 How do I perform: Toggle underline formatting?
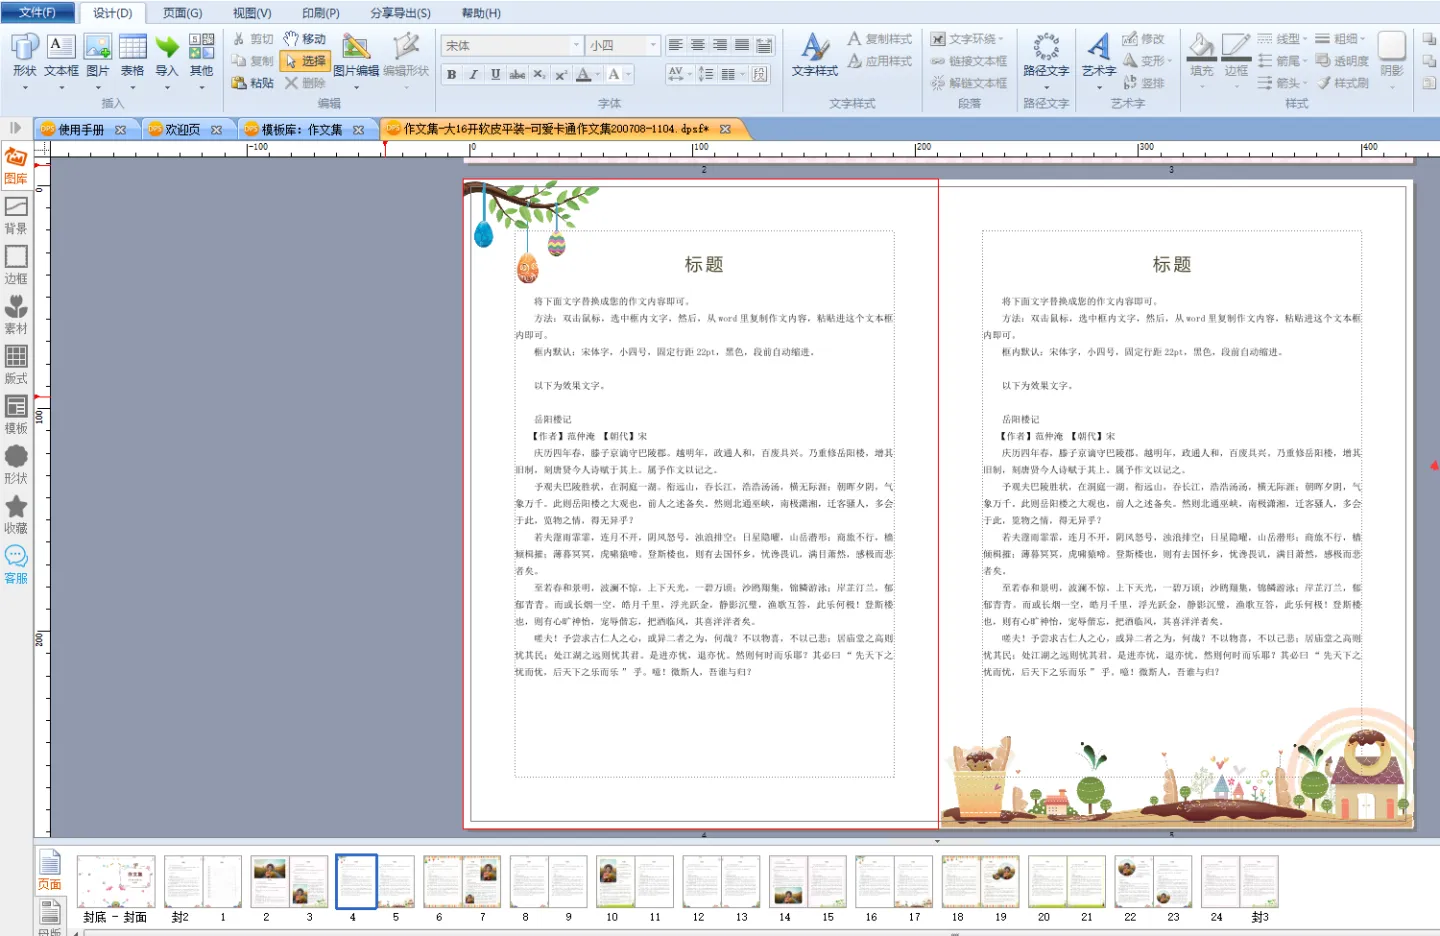495,74
